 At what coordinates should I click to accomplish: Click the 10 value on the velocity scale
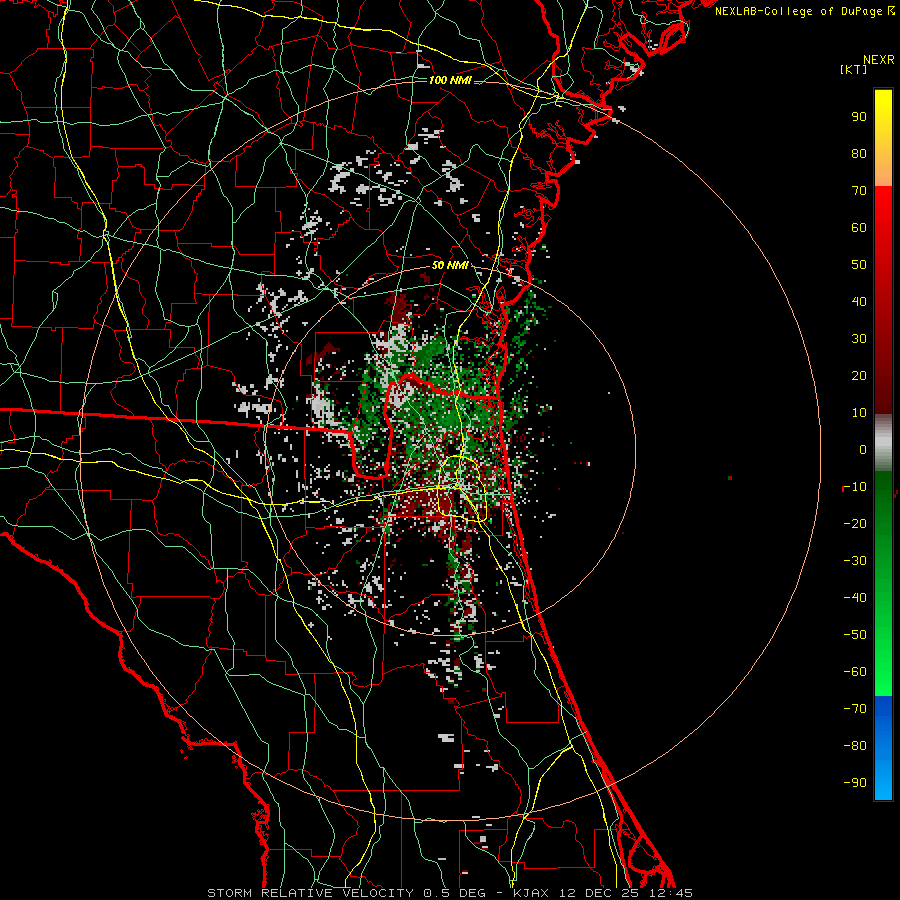859,413
